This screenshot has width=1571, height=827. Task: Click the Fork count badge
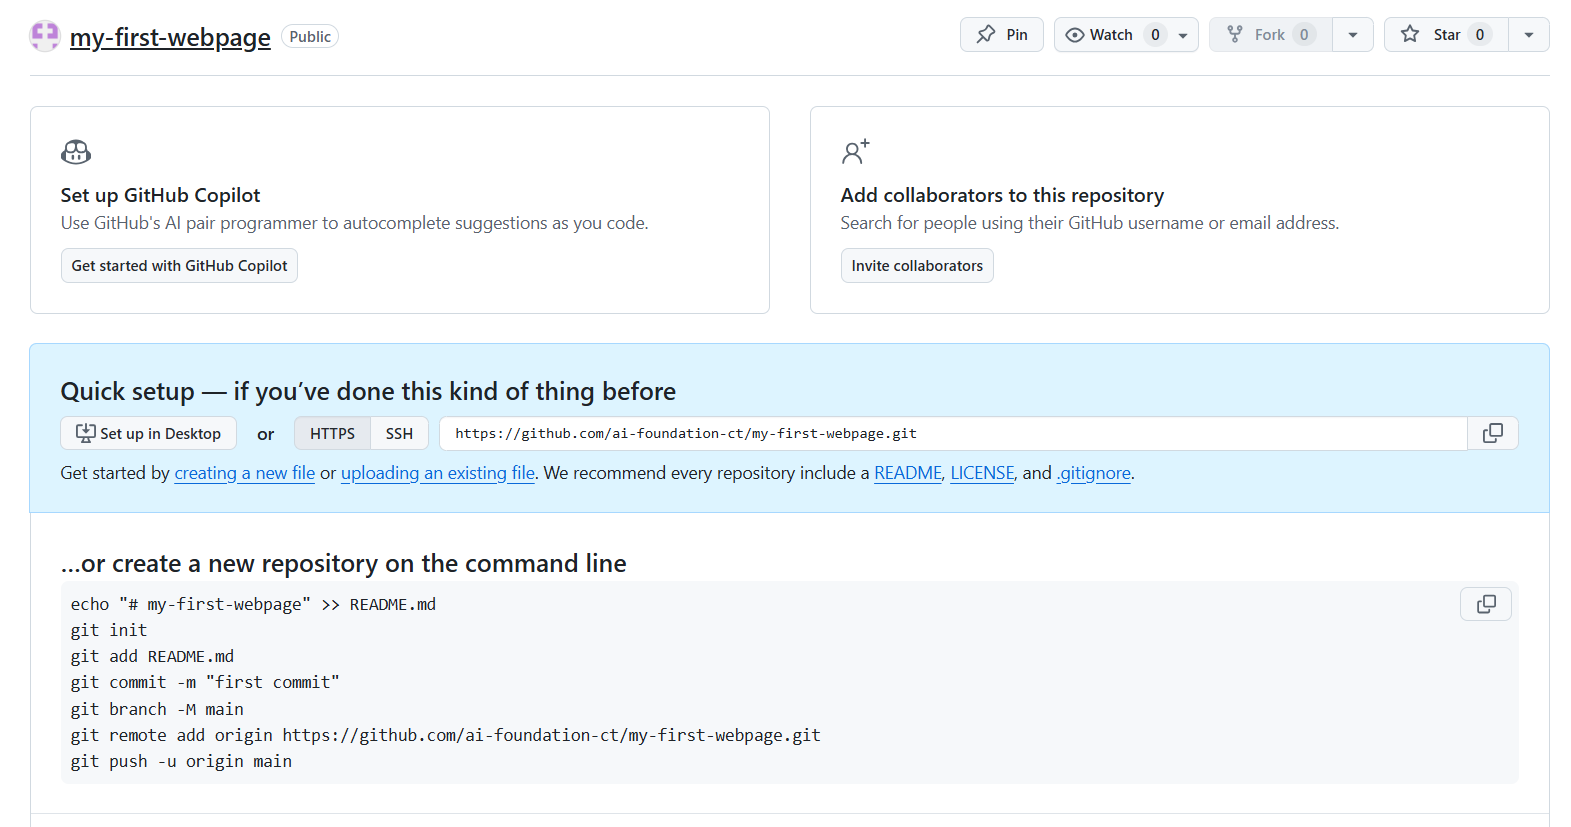coord(1304,35)
